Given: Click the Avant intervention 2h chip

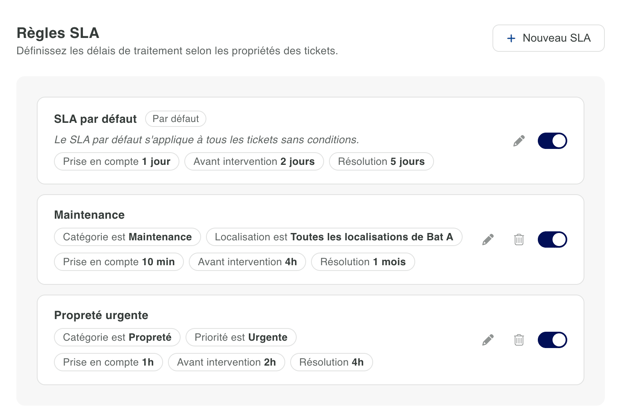Looking at the screenshot, I should pos(226,362).
